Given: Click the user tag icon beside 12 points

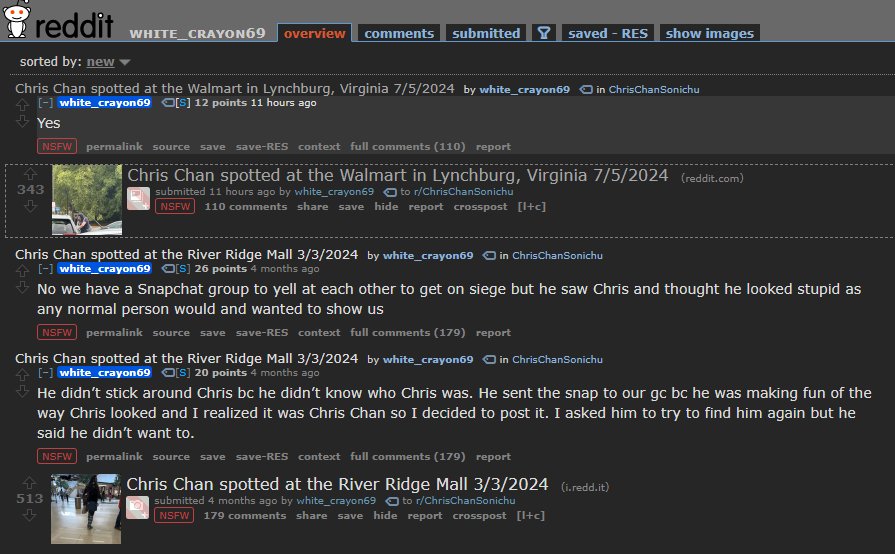Looking at the screenshot, I should coord(168,103).
